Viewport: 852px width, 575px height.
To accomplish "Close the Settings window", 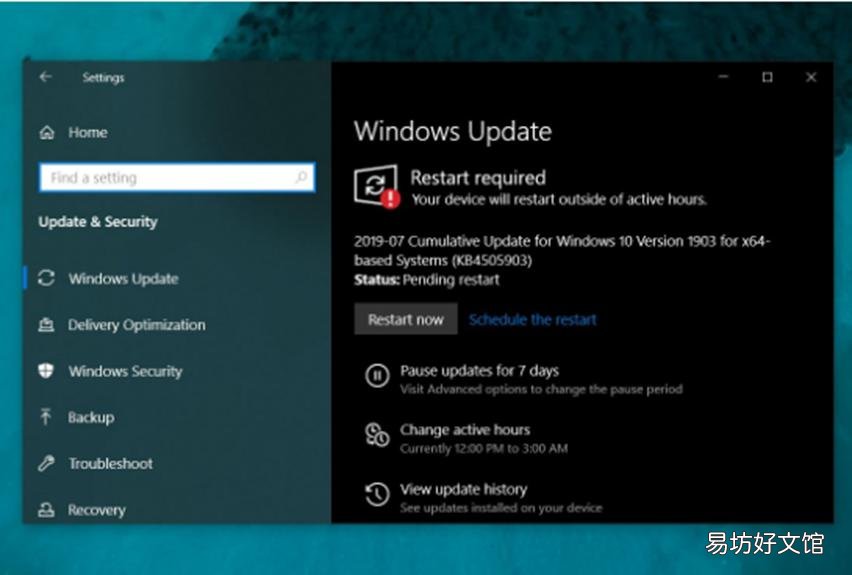I will click(x=811, y=77).
